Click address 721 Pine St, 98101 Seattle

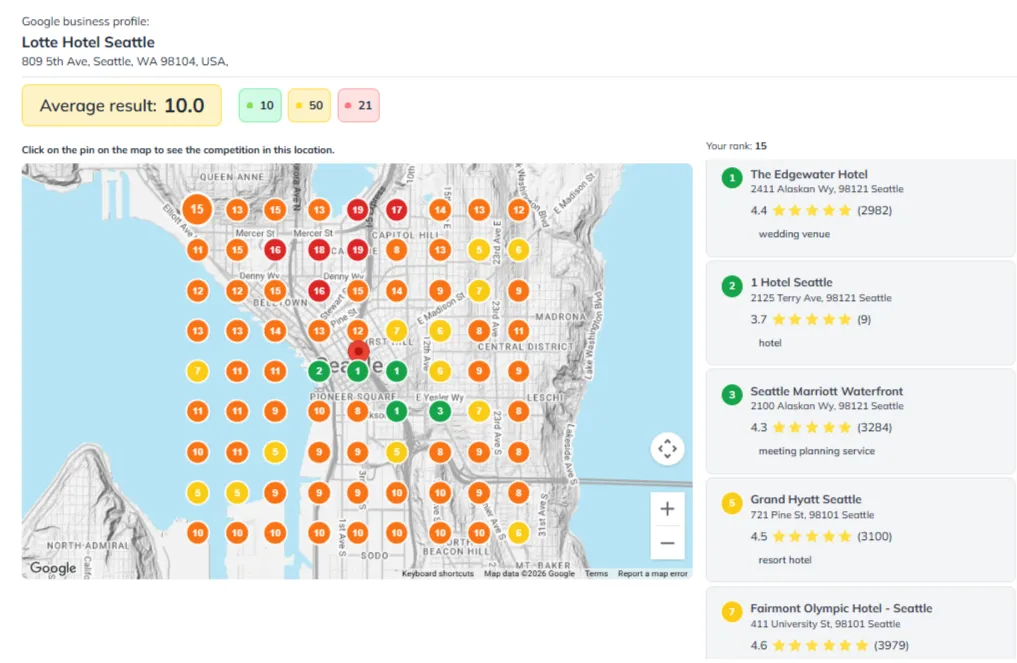[x=812, y=514]
